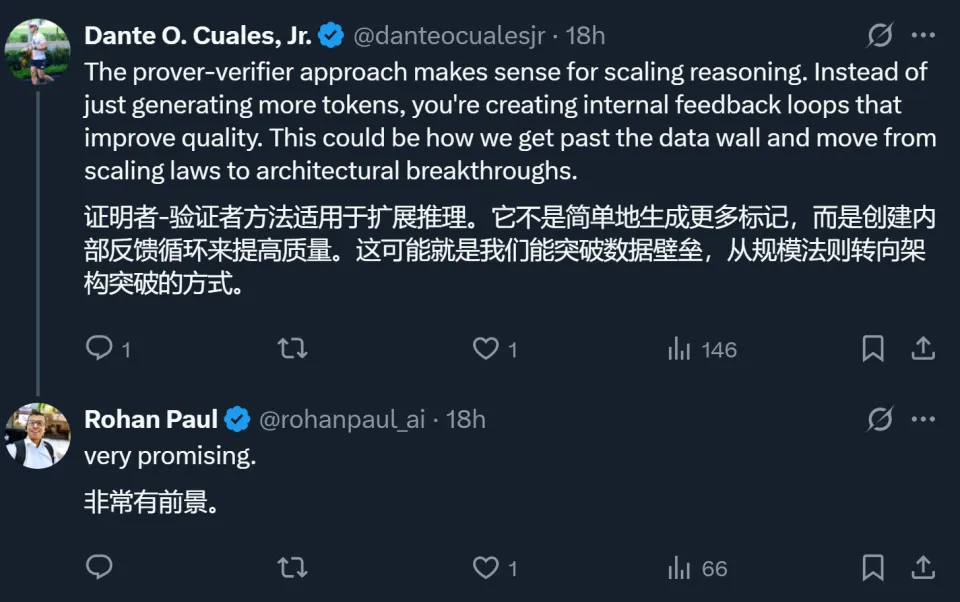The height and width of the screenshot is (602, 960).
Task: Repost Dante O. Cuales's tweet
Action: click(x=292, y=348)
